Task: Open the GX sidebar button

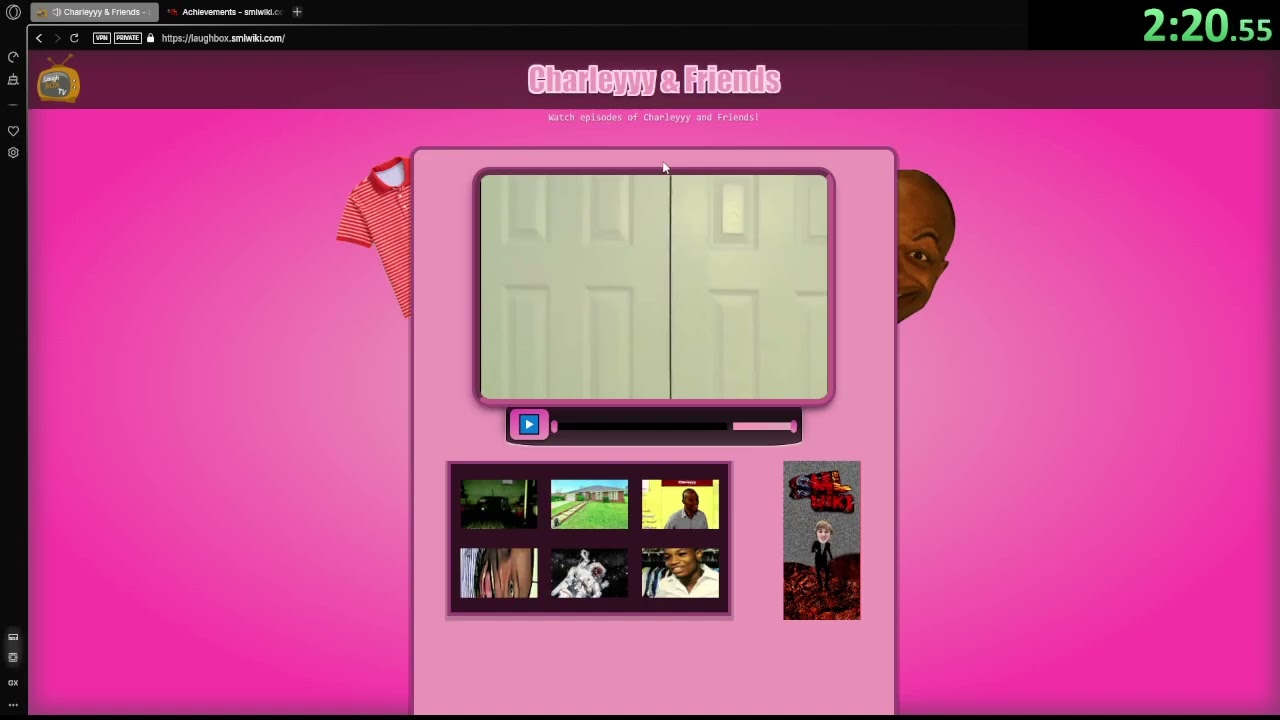Action: click(x=13, y=683)
